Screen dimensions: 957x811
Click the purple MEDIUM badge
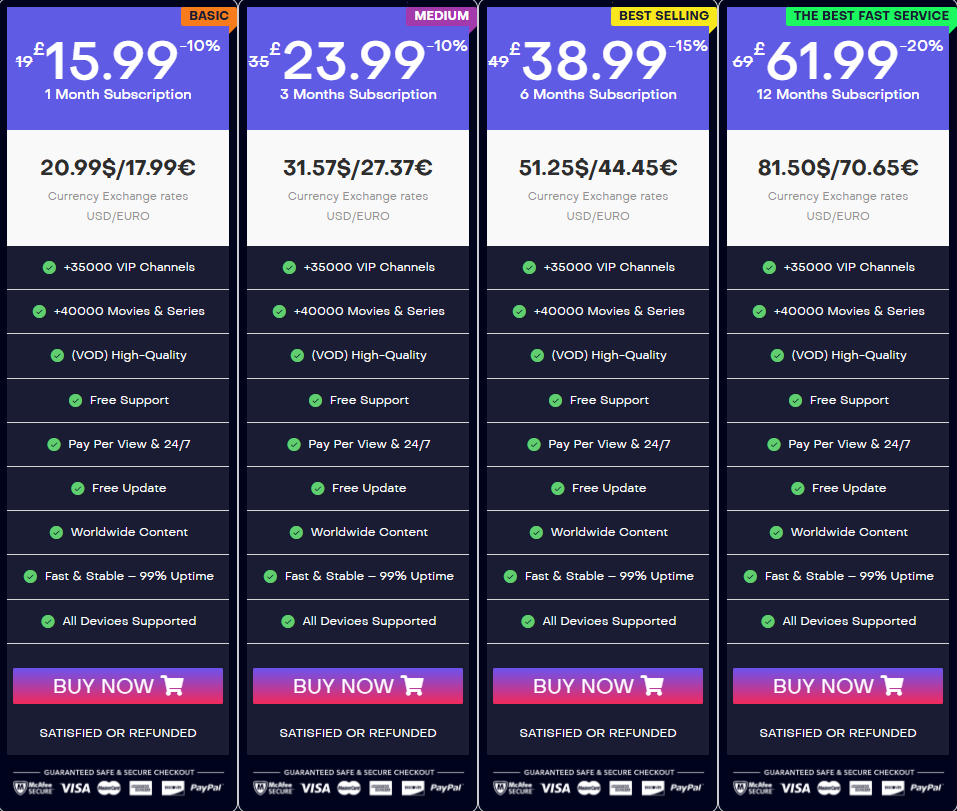point(437,16)
